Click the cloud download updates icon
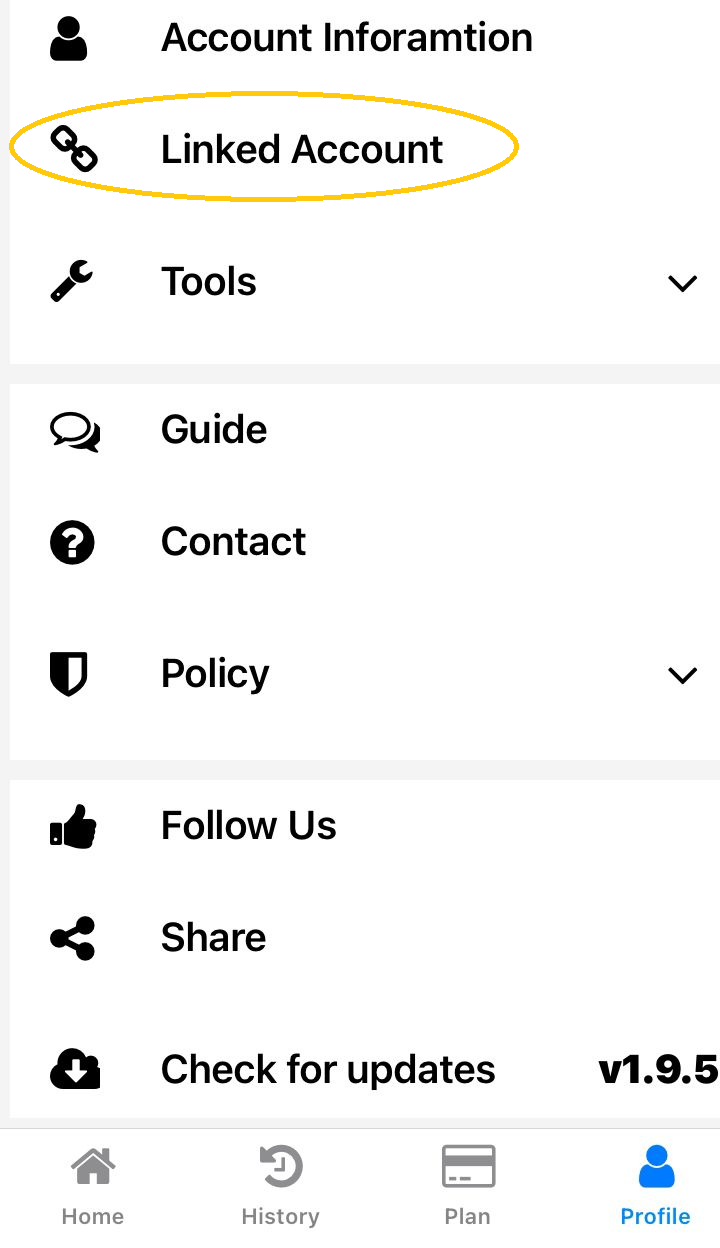720x1248 pixels. [x=74, y=1070]
